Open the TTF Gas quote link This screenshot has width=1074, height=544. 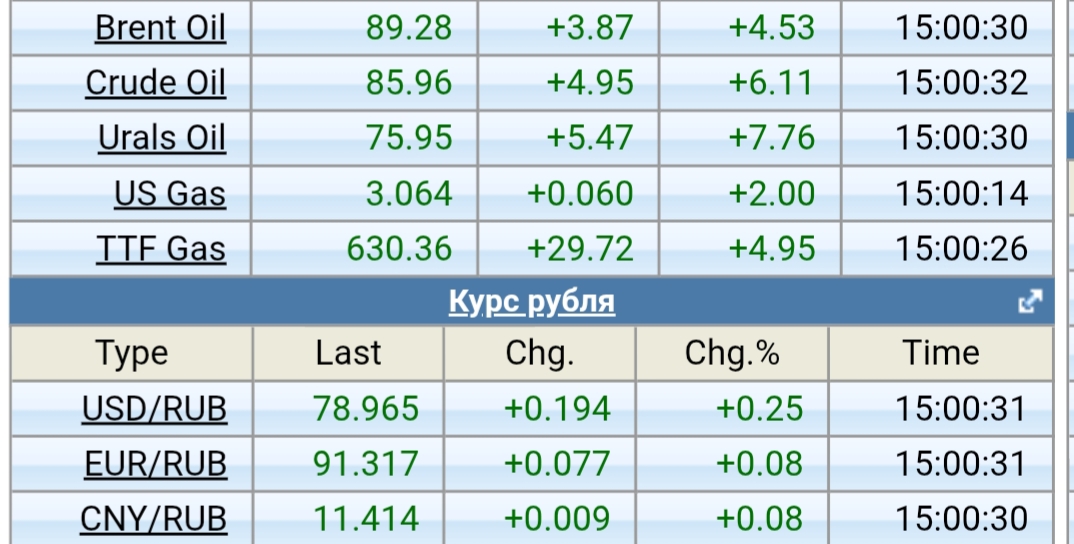pyautogui.click(x=161, y=248)
